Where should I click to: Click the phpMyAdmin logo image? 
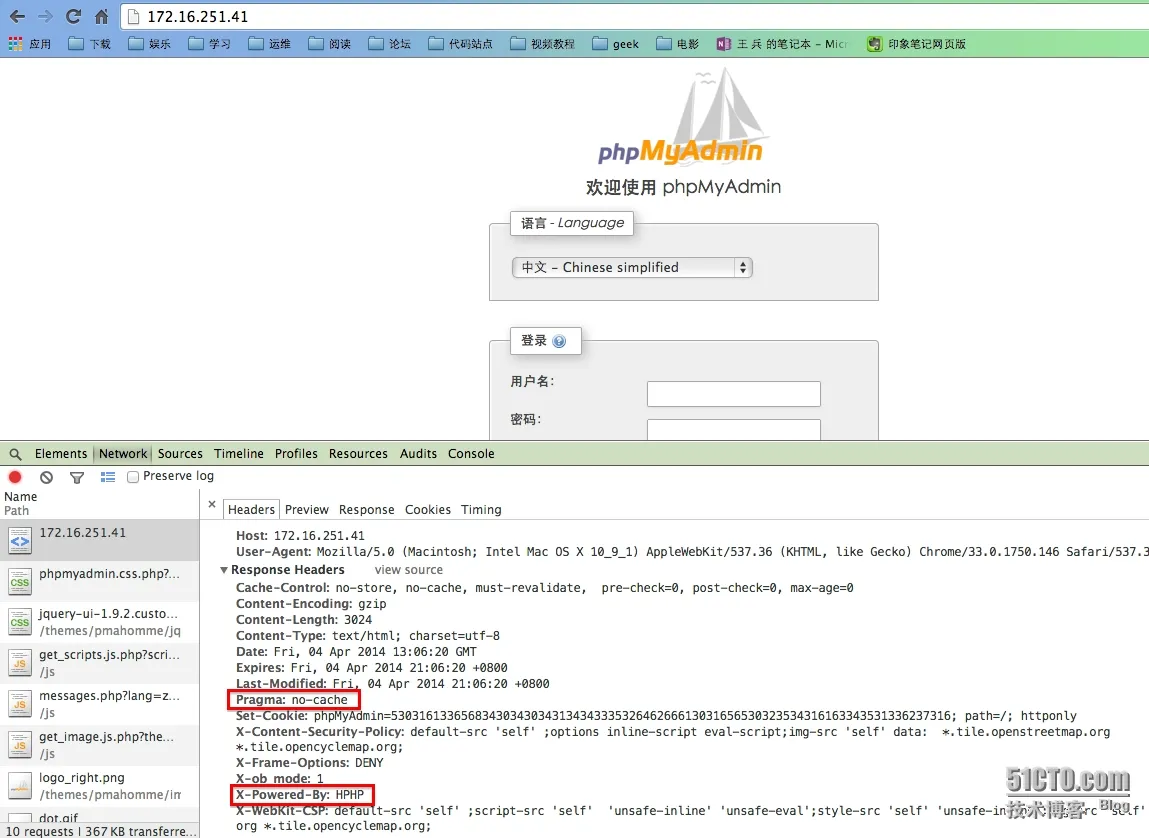(x=681, y=117)
